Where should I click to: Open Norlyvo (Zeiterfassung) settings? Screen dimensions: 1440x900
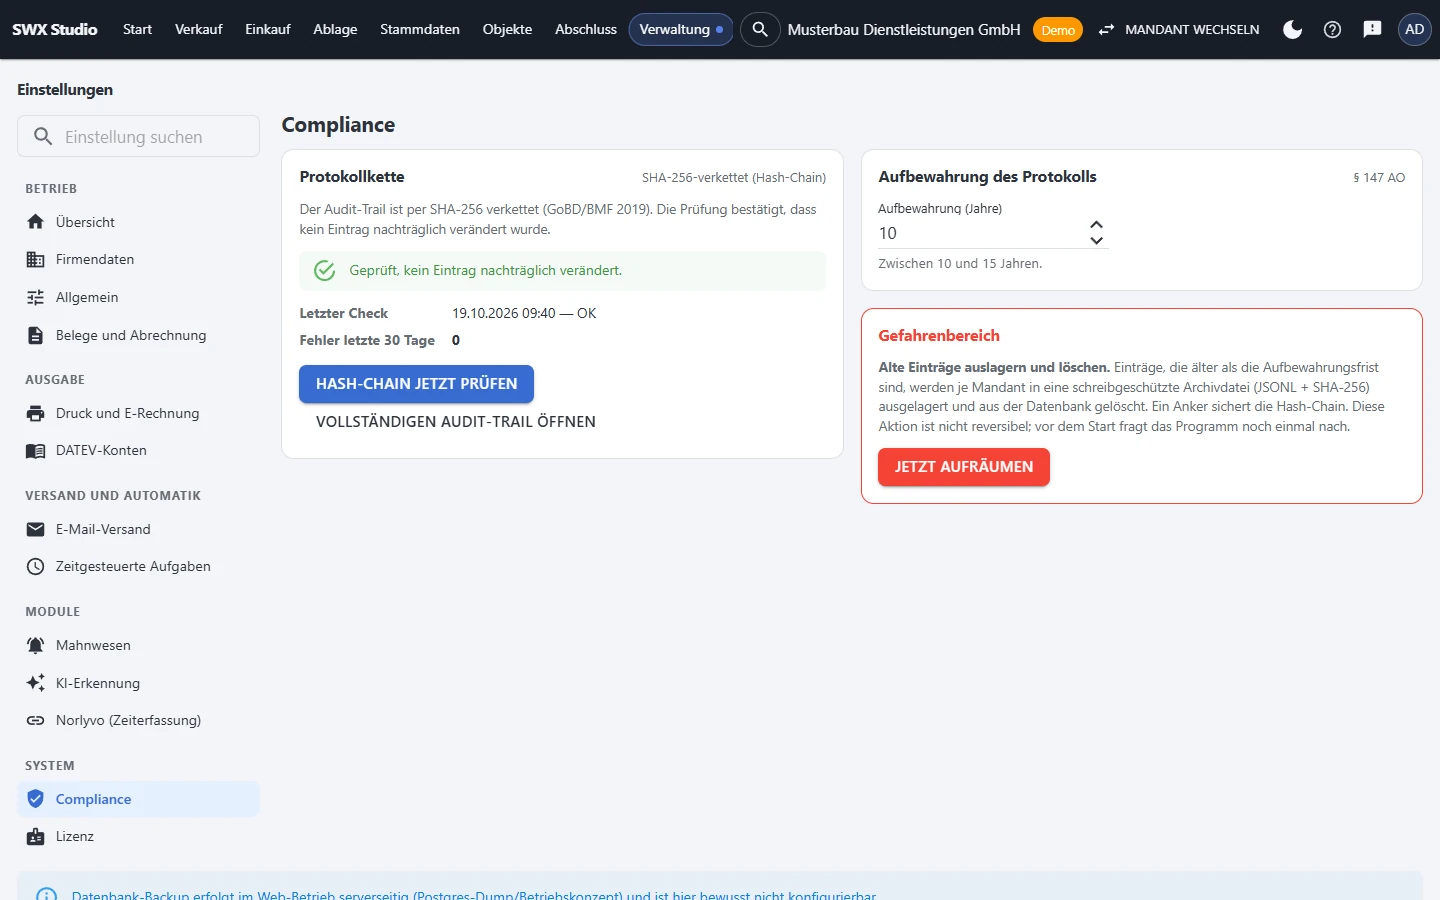(138, 720)
